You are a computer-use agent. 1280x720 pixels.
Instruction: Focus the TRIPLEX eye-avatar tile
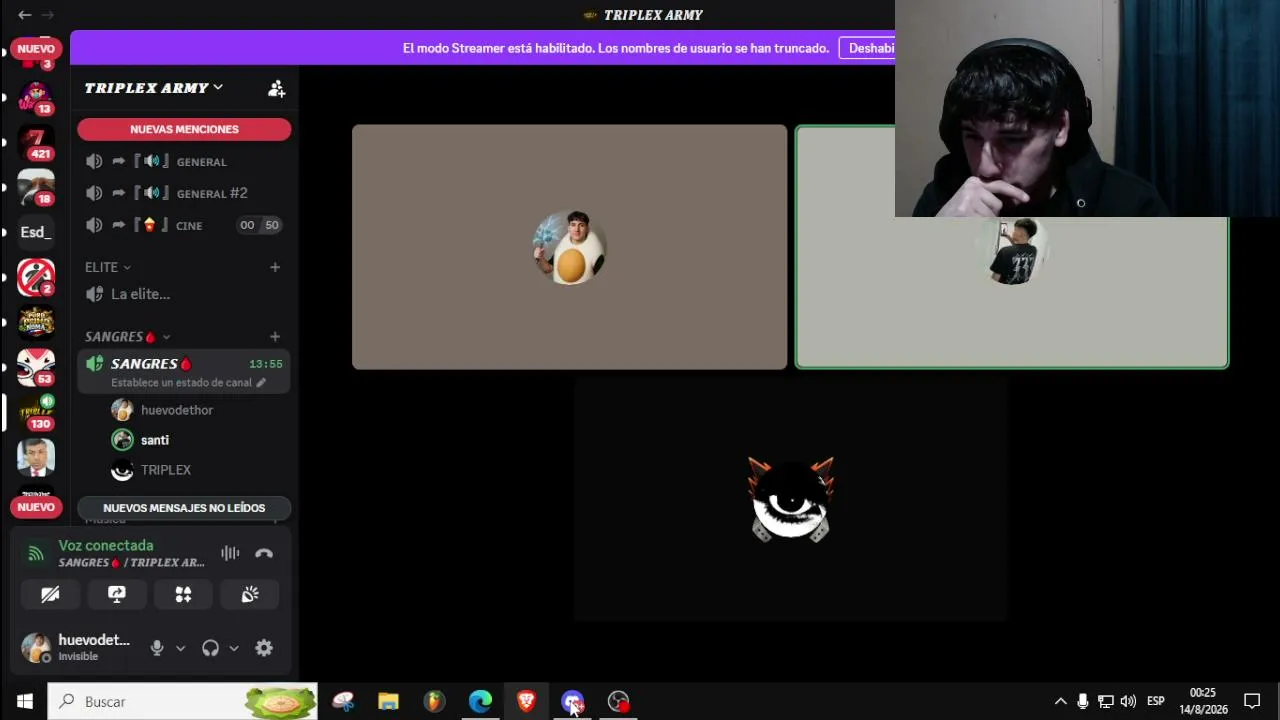[x=790, y=500]
